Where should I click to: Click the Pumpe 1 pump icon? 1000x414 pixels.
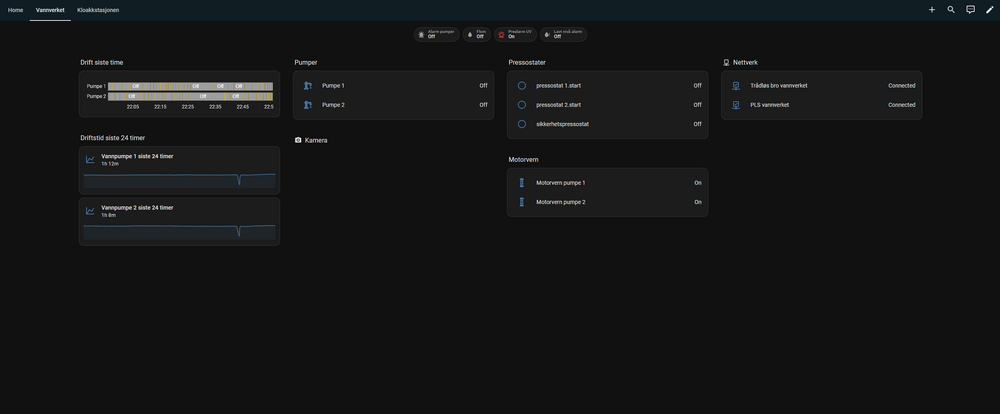click(308, 86)
